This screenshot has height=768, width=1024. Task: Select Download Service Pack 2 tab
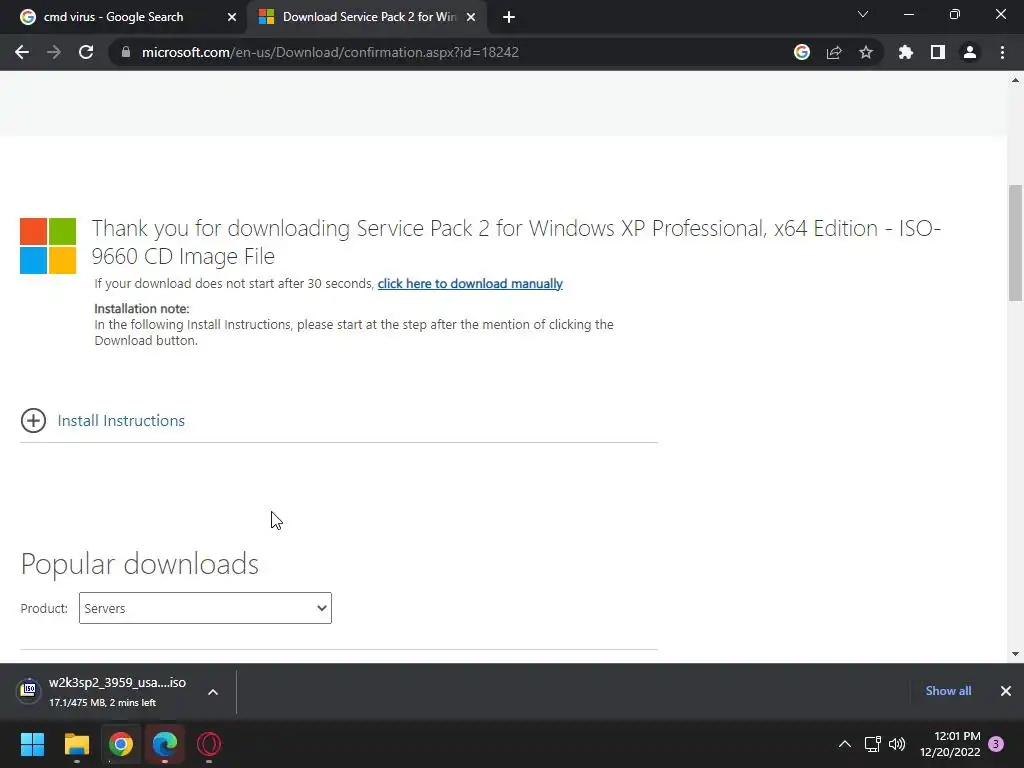click(369, 17)
